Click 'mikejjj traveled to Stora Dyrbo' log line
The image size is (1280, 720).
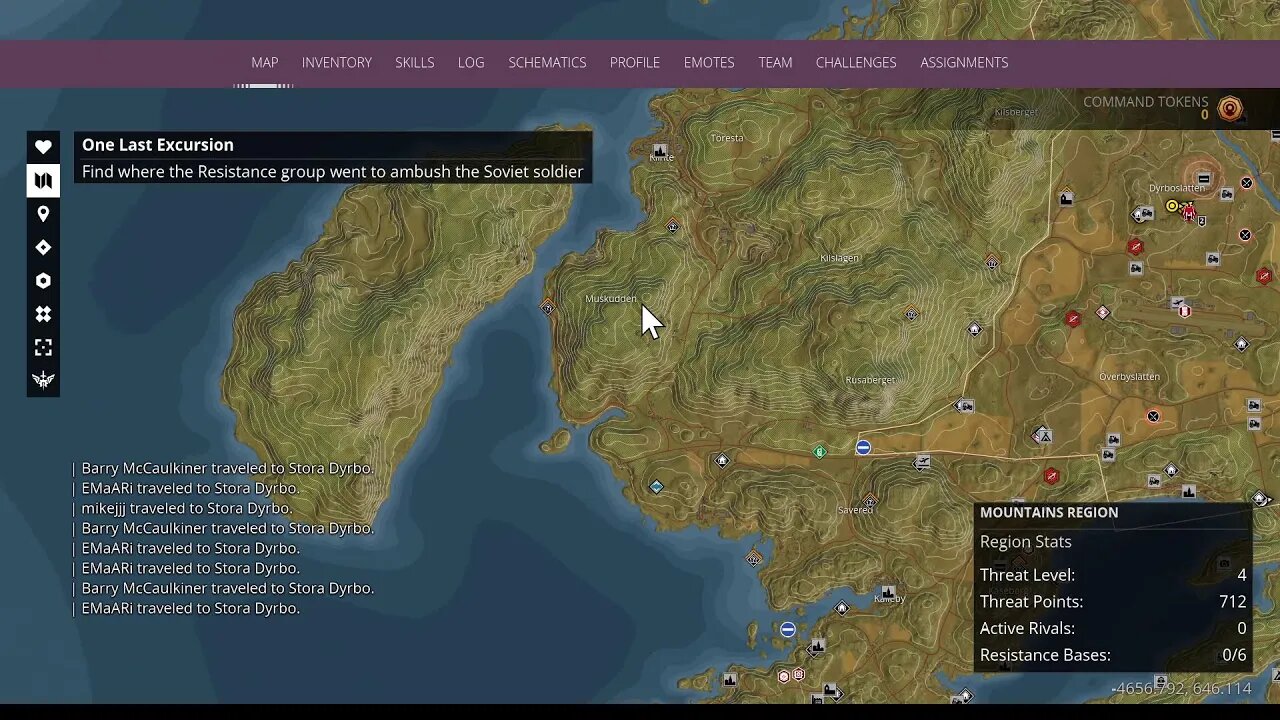[x=186, y=508]
